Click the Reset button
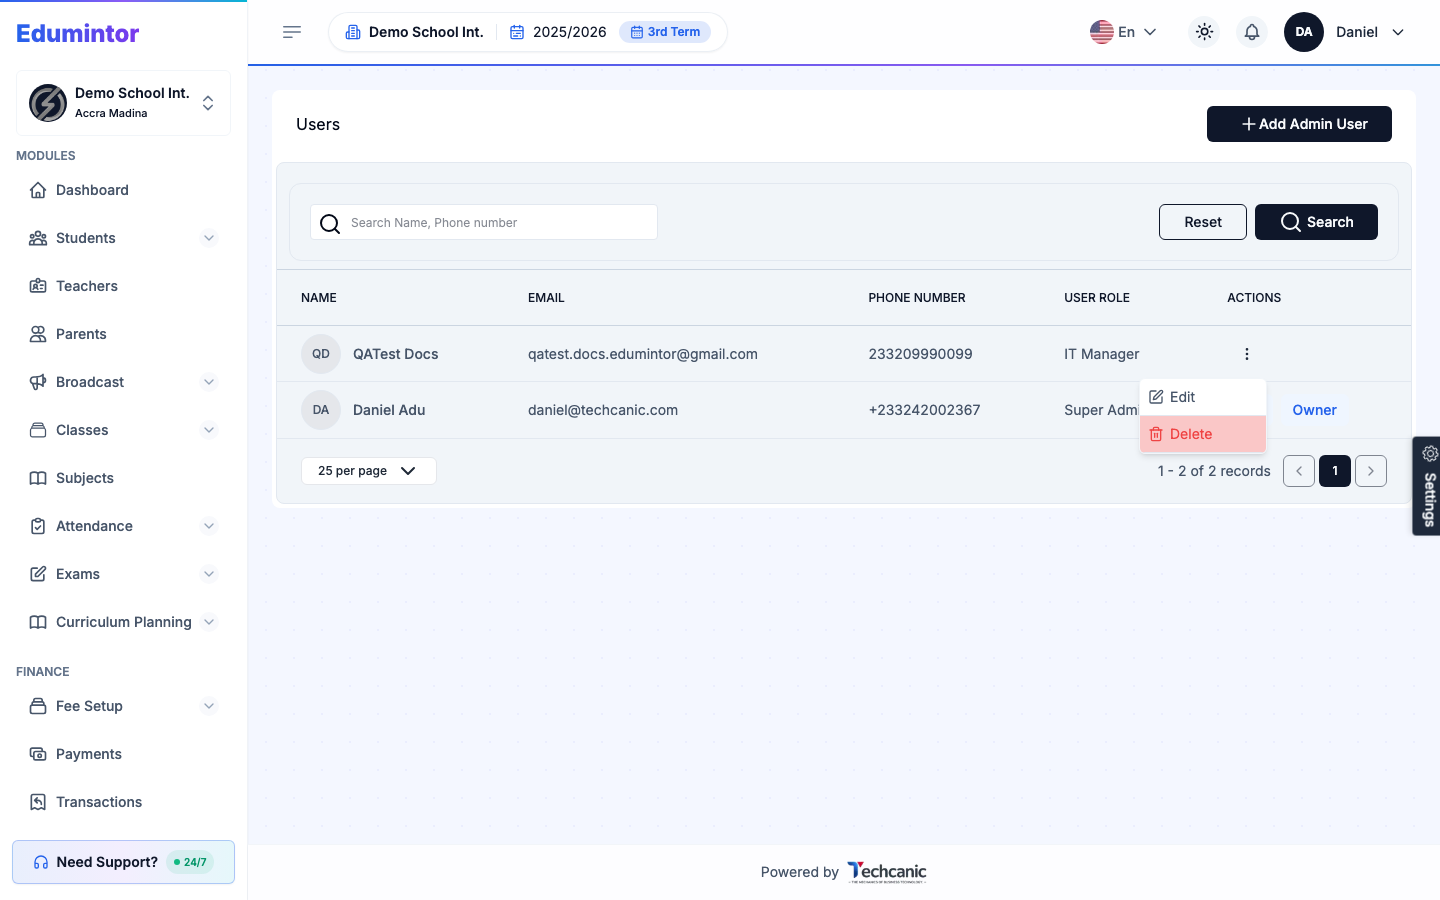 tap(1203, 222)
